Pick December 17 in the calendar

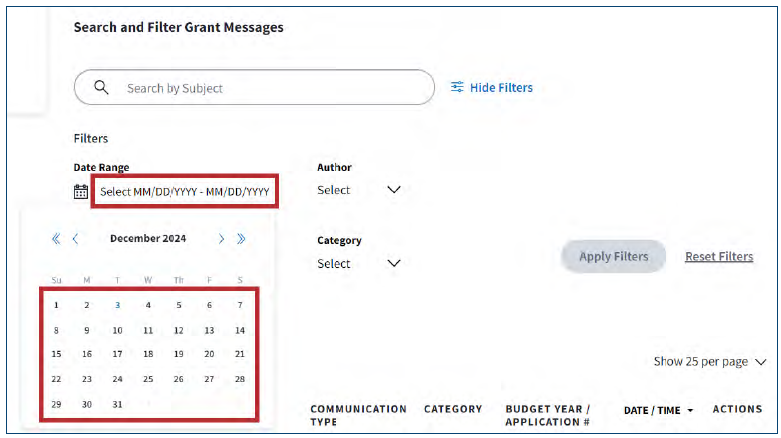(117, 354)
